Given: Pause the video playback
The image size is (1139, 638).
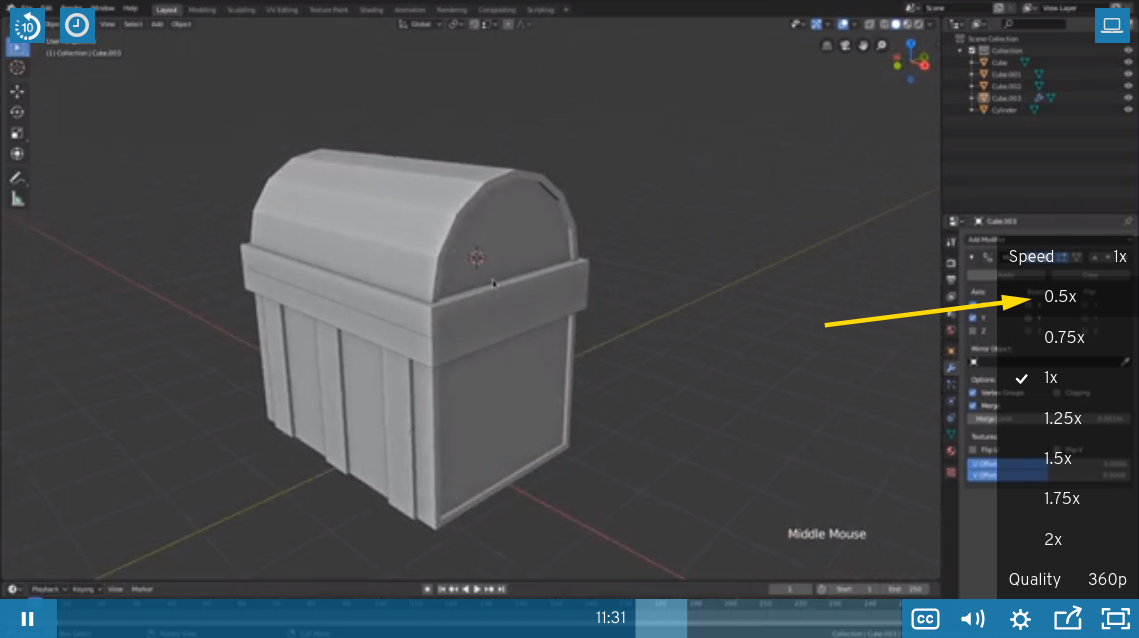Looking at the screenshot, I should pos(28,619).
